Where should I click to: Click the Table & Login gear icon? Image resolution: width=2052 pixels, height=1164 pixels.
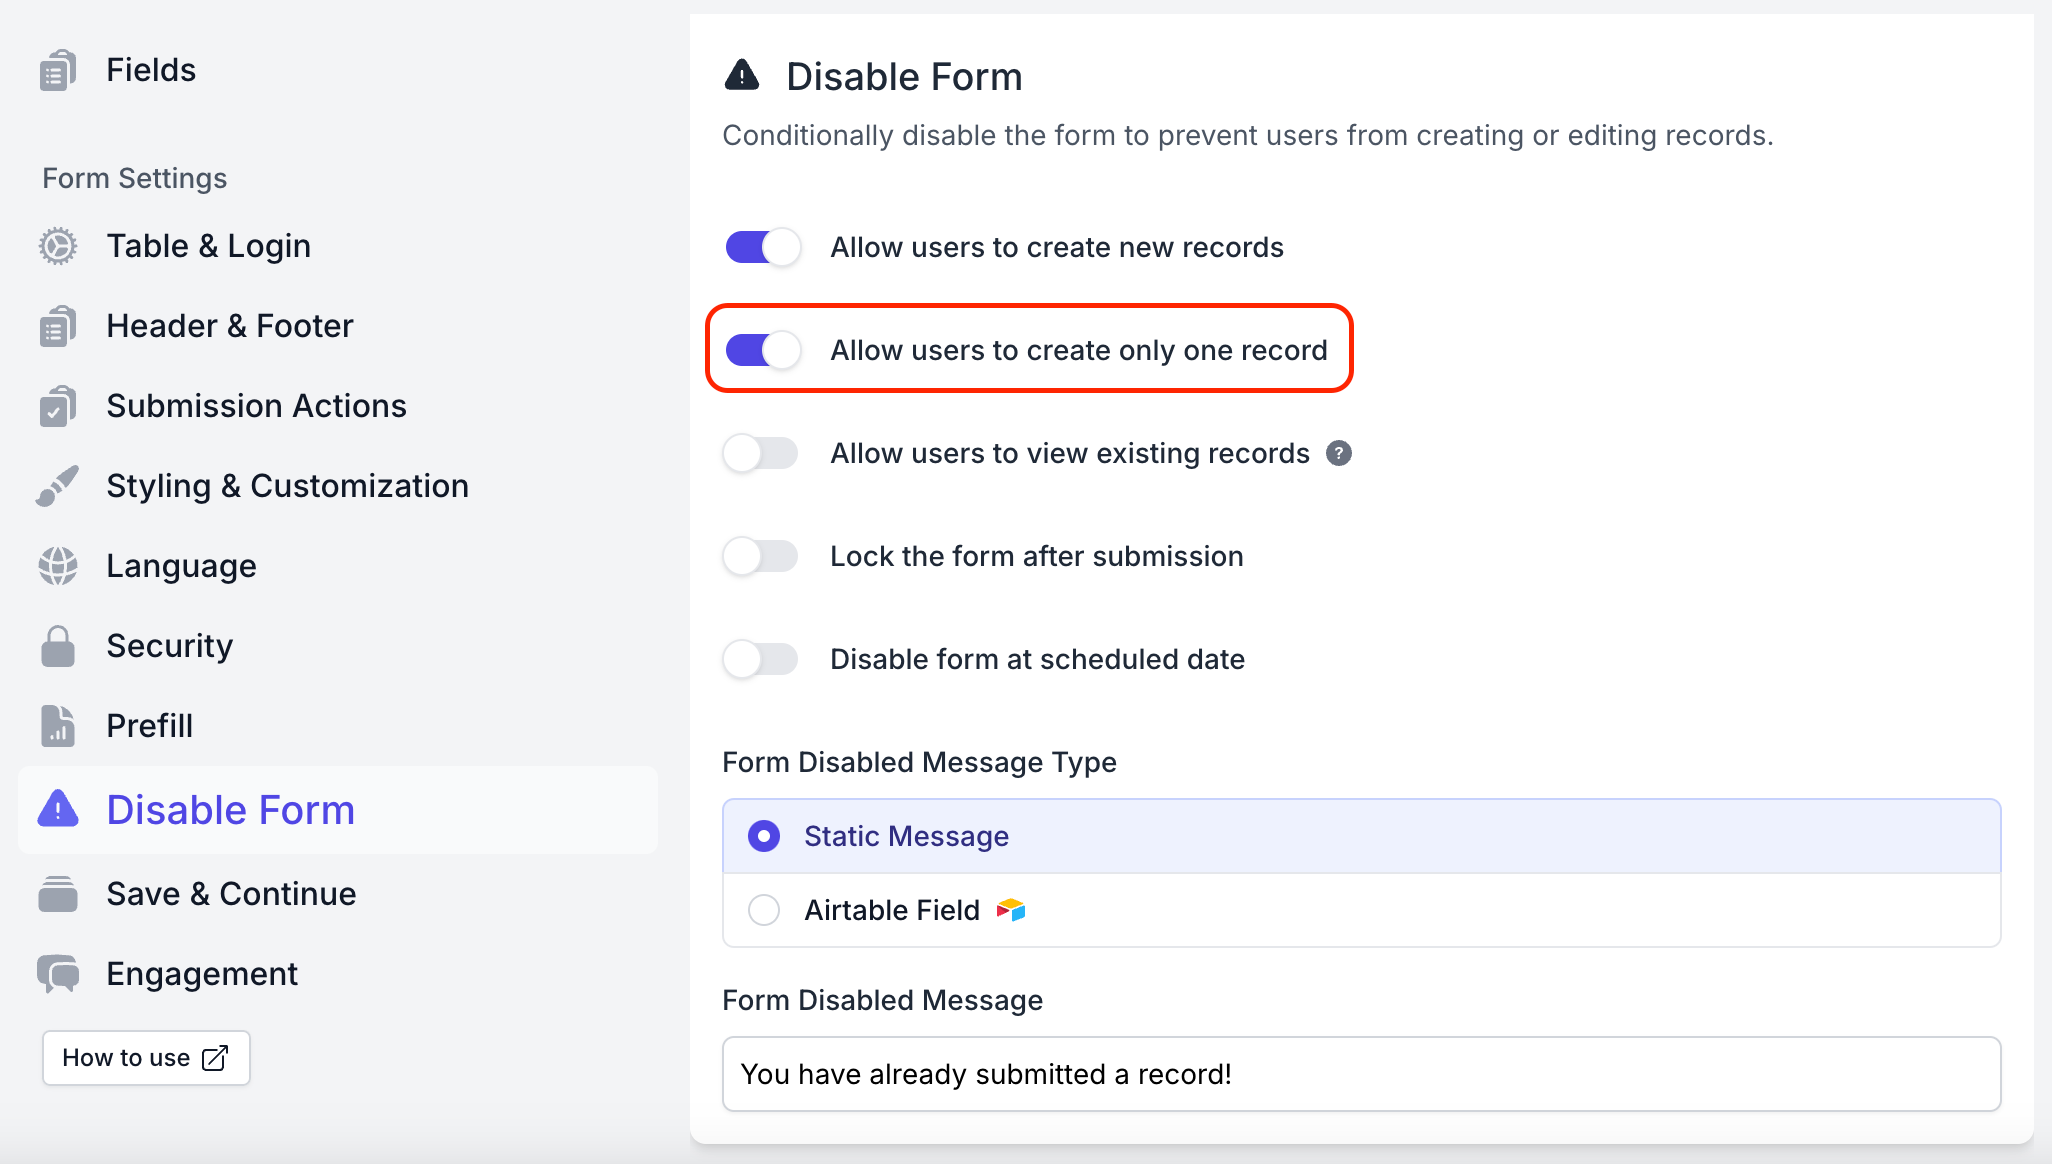58,246
